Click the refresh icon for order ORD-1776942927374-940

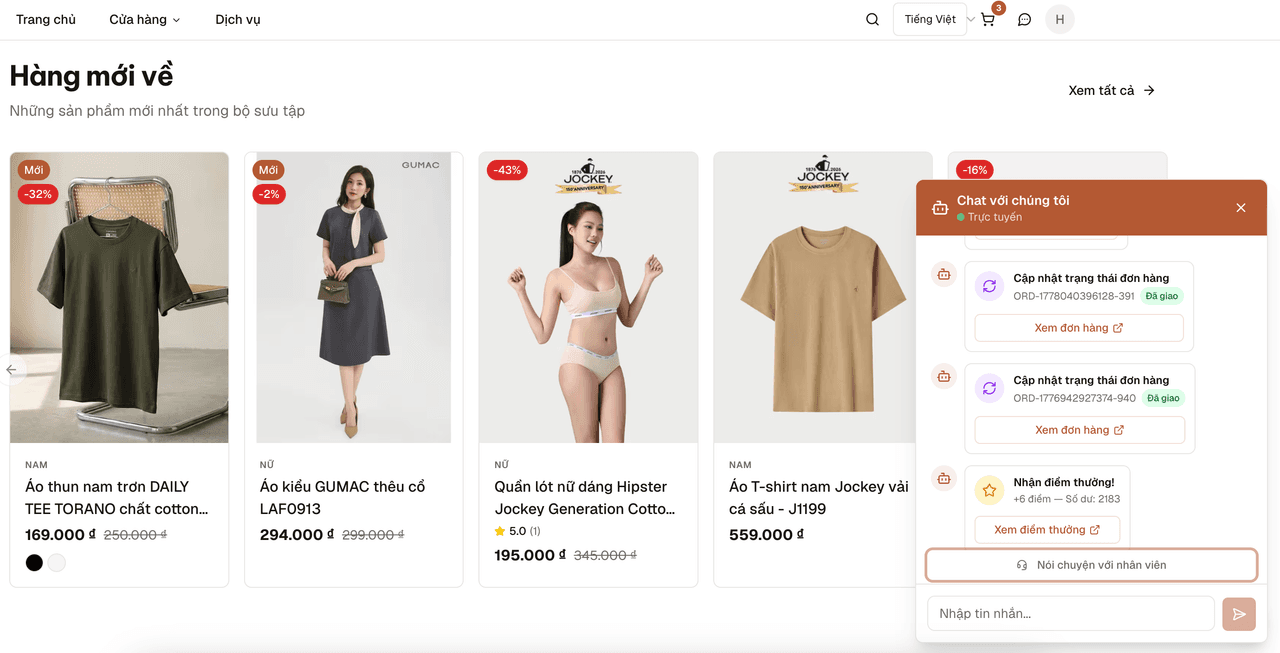(x=989, y=388)
